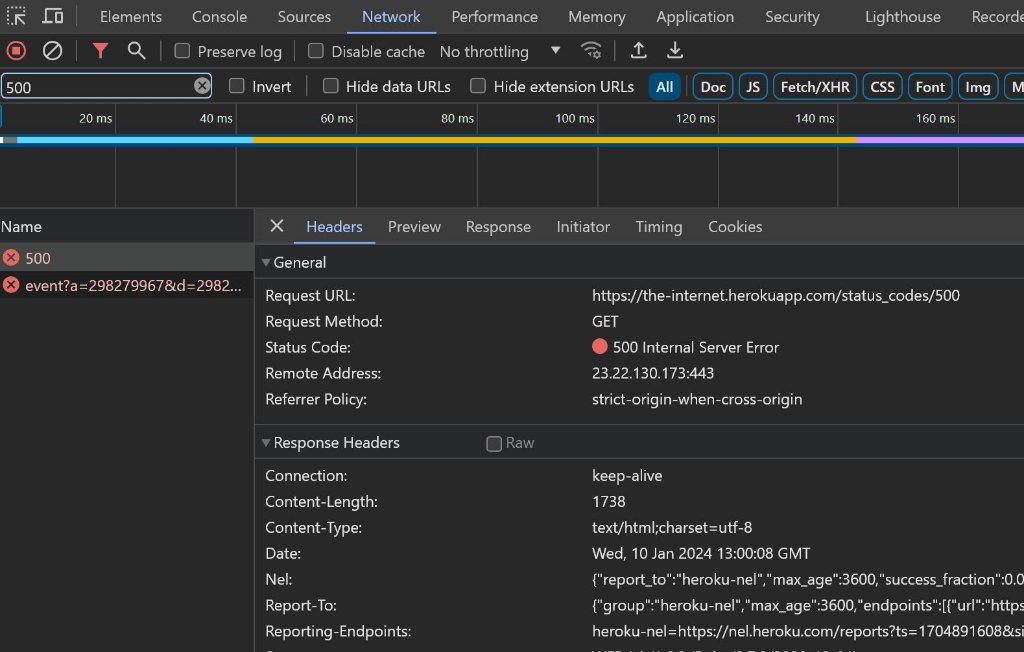Screen dimensions: 1024x652
Task: Collapse the Response Headers section
Action: coord(266,442)
